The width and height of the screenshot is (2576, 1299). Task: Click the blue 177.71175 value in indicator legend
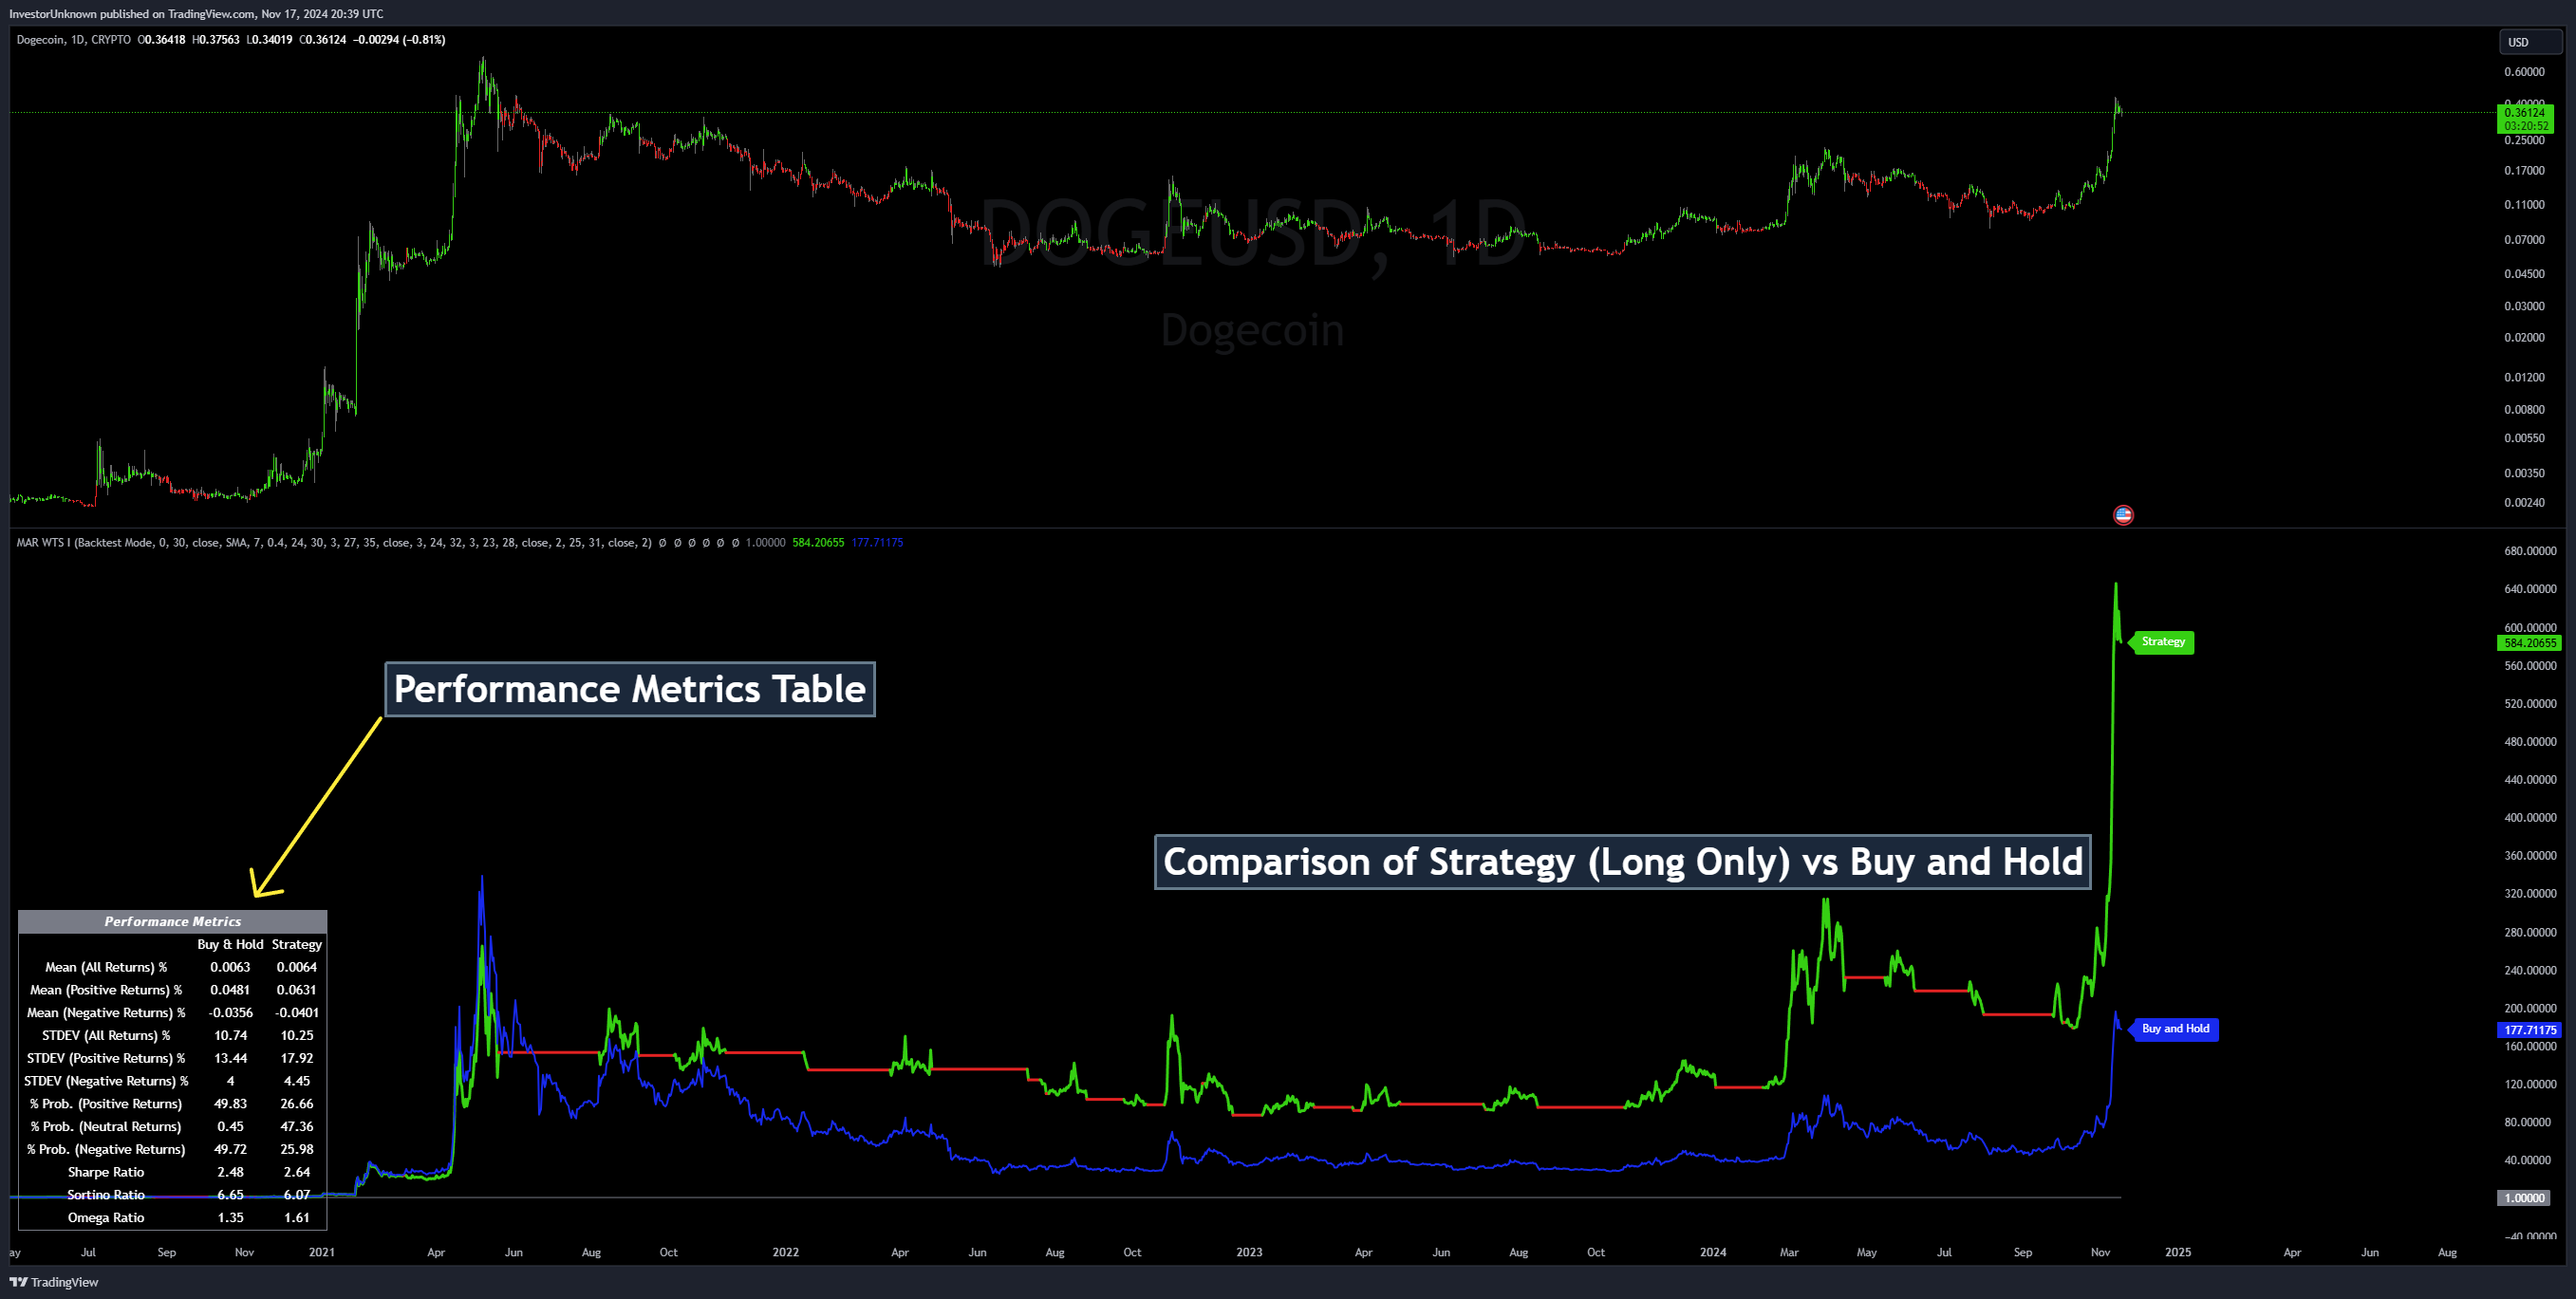pos(877,543)
